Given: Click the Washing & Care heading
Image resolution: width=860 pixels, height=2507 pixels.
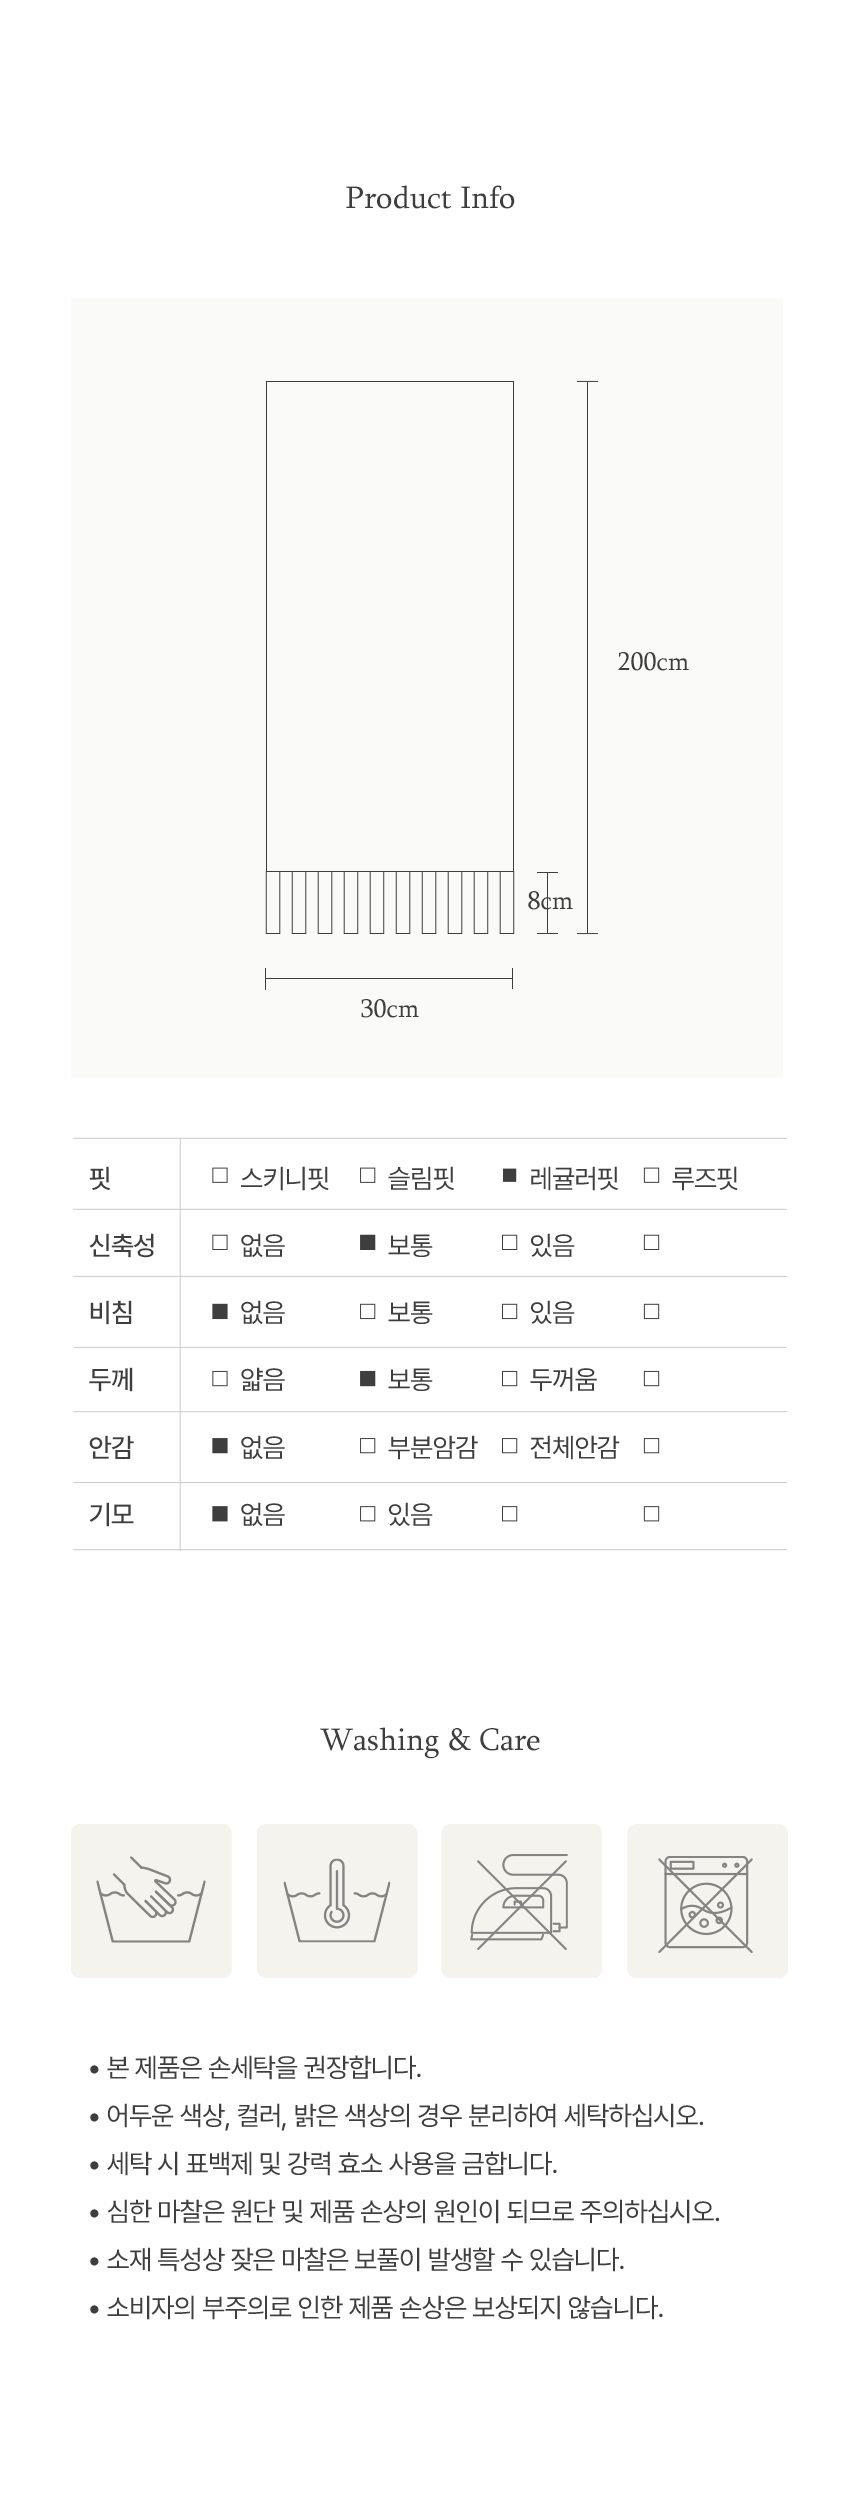Looking at the screenshot, I should 430,1740.
